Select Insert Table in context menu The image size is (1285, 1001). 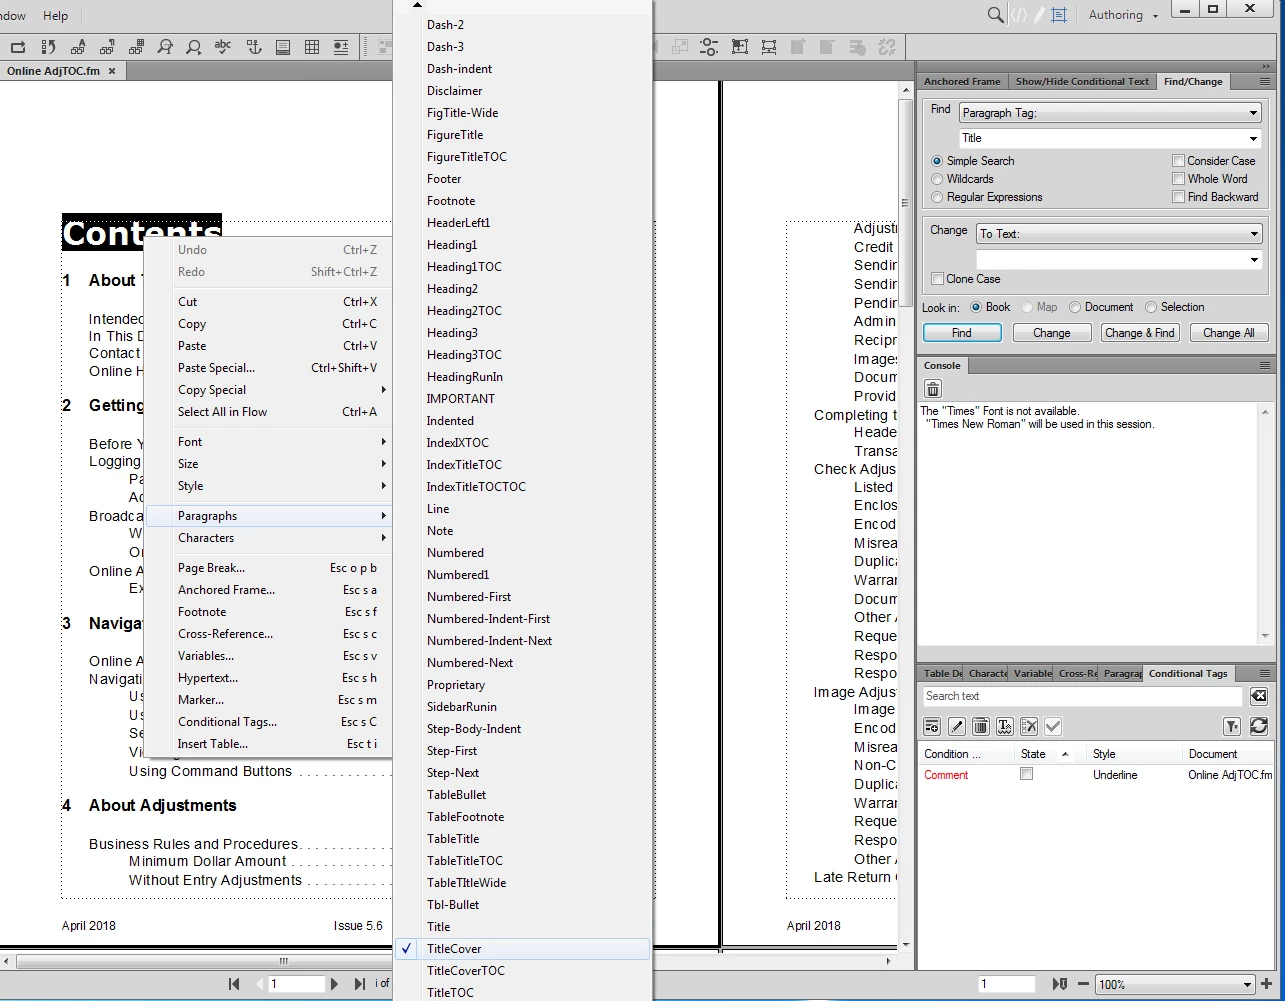[268, 744]
